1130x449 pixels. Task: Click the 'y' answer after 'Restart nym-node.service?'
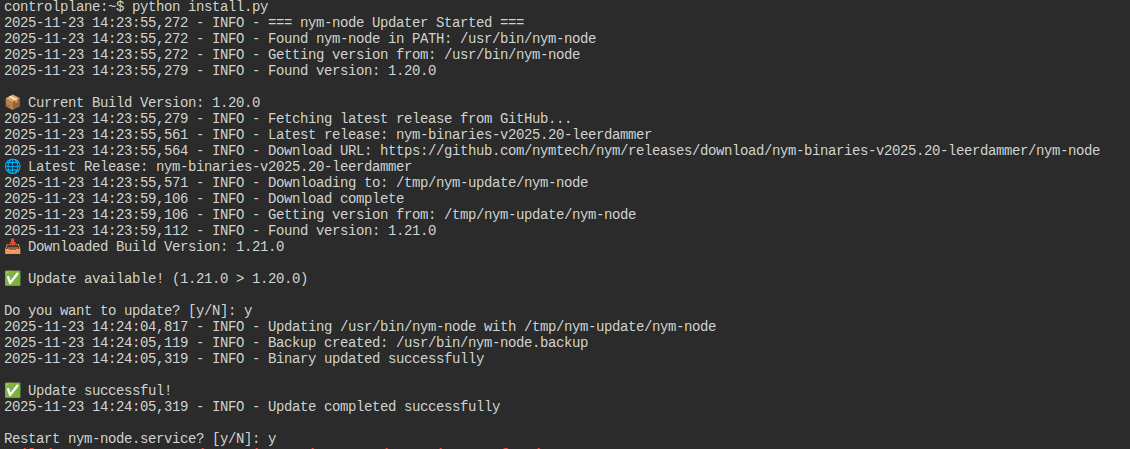[x=272, y=438]
